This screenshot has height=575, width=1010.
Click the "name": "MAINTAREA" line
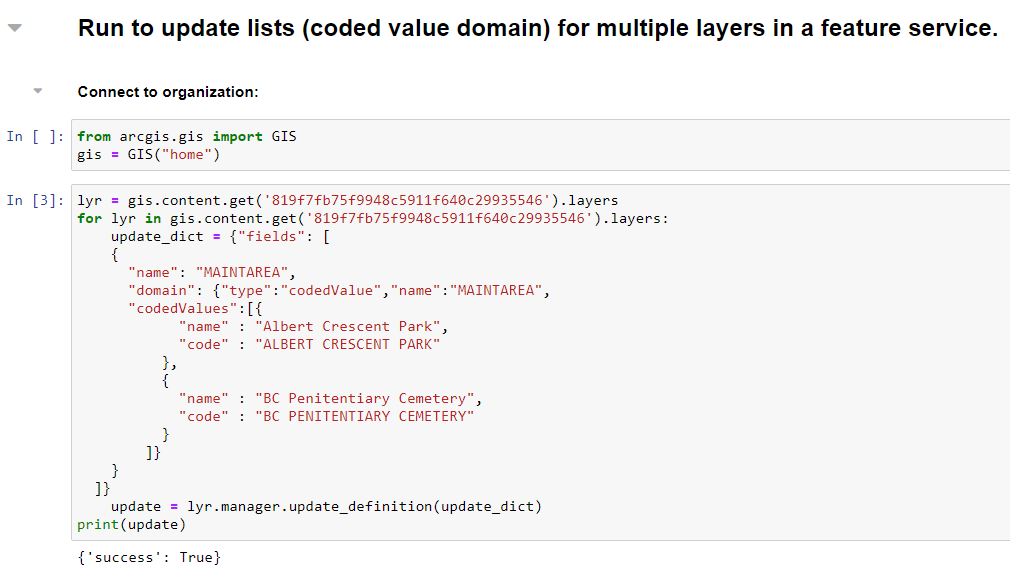click(x=212, y=272)
